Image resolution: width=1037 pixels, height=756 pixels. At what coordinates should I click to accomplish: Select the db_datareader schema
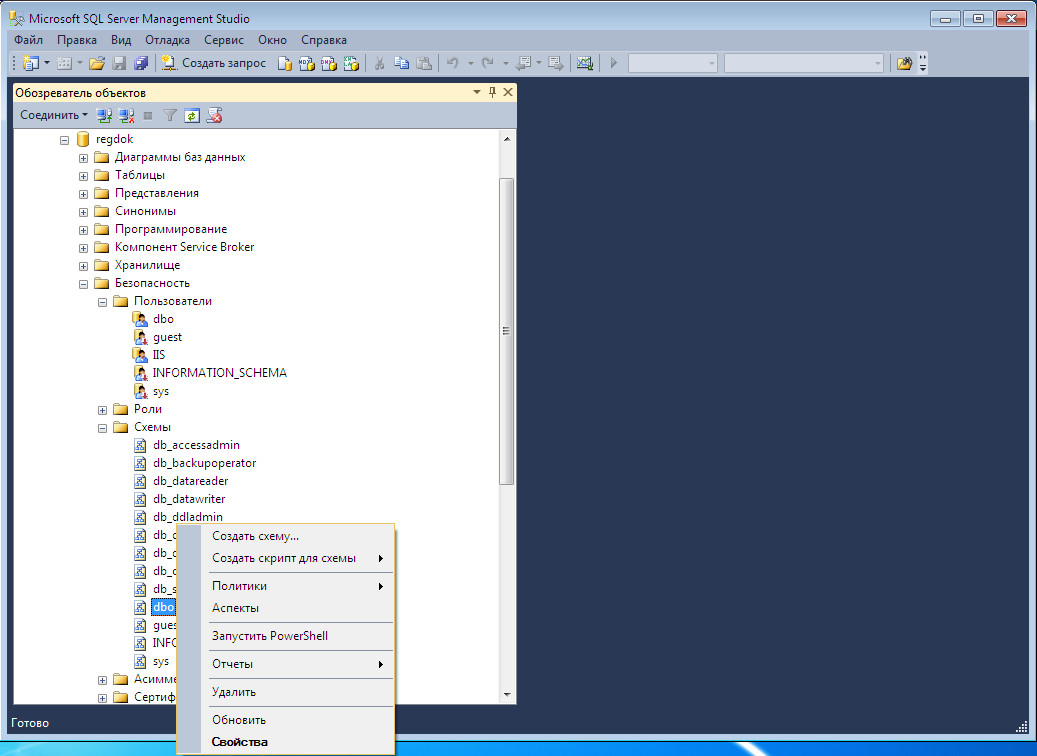click(190, 481)
